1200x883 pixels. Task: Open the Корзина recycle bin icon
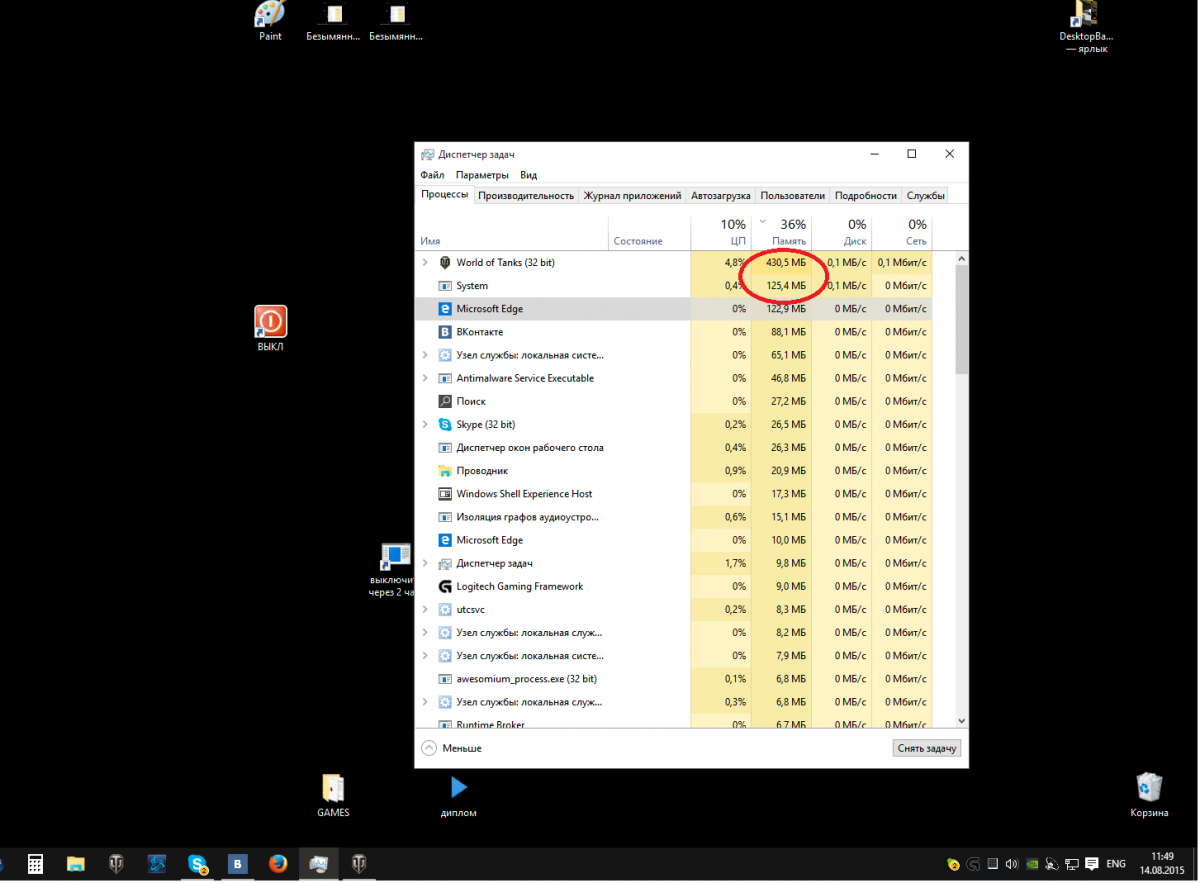click(x=1149, y=790)
